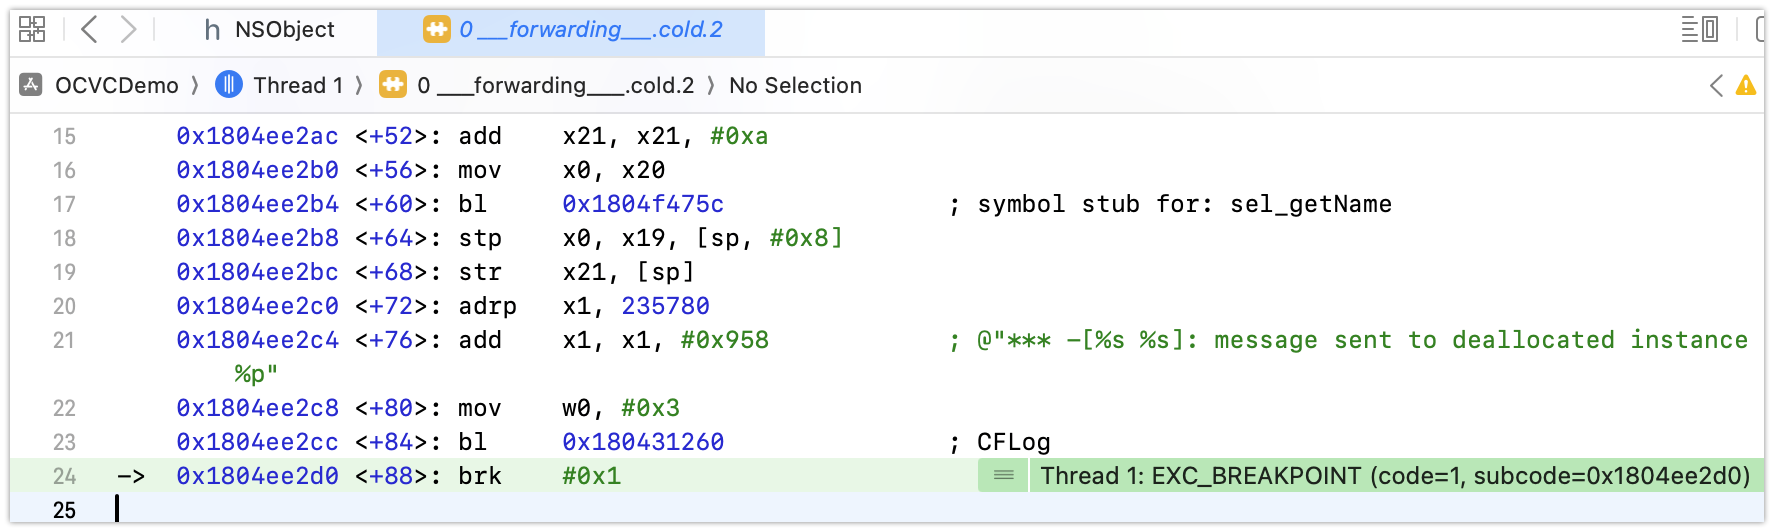The image size is (1774, 532).
Task: Jump to previous issue chevron
Action: click(1717, 86)
